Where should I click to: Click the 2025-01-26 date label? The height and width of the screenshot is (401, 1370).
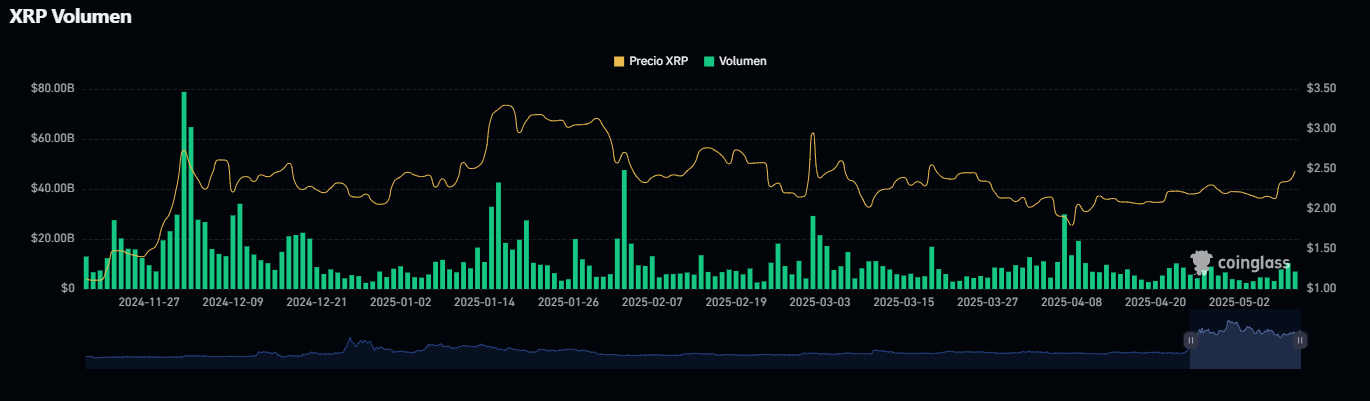click(569, 301)
